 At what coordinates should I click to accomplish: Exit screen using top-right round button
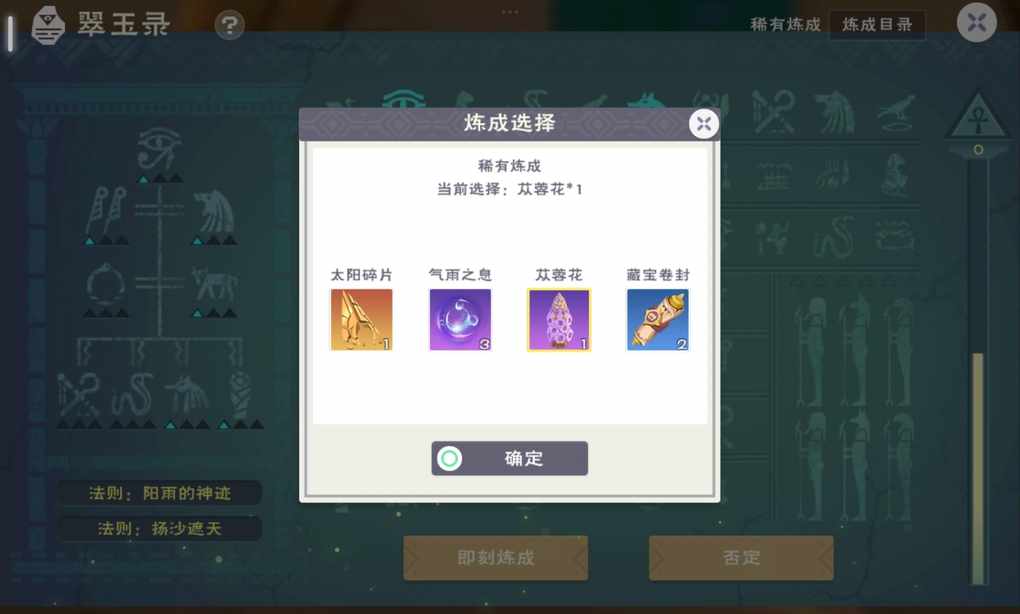[x=976, y=23]
